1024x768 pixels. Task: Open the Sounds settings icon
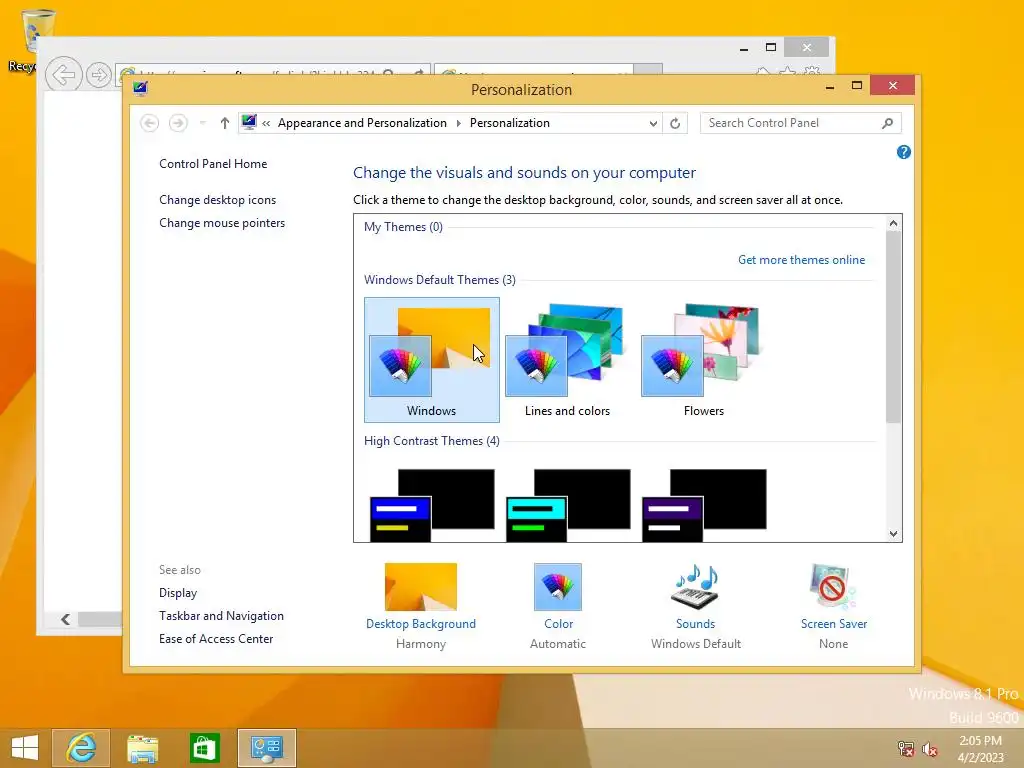click(696, 586)
